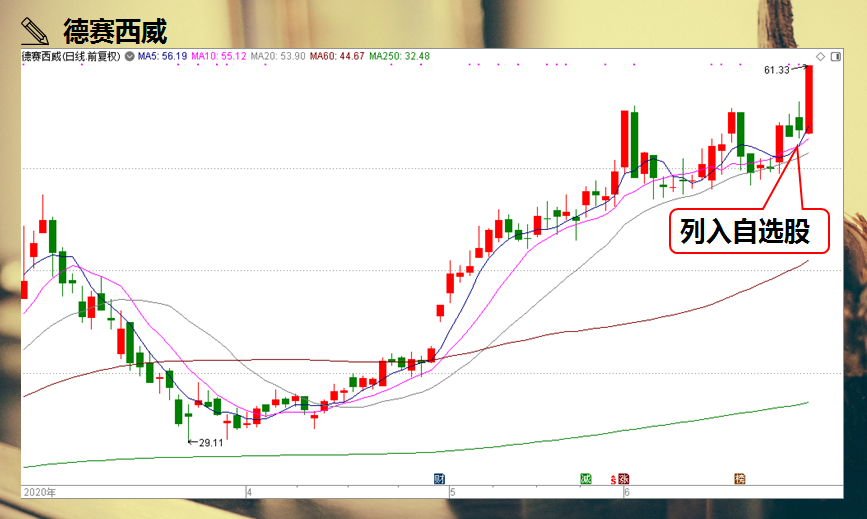Viewport: 867px width, 519px height.
Task: Open the 财 financial report marker
Action: [440, 479]
